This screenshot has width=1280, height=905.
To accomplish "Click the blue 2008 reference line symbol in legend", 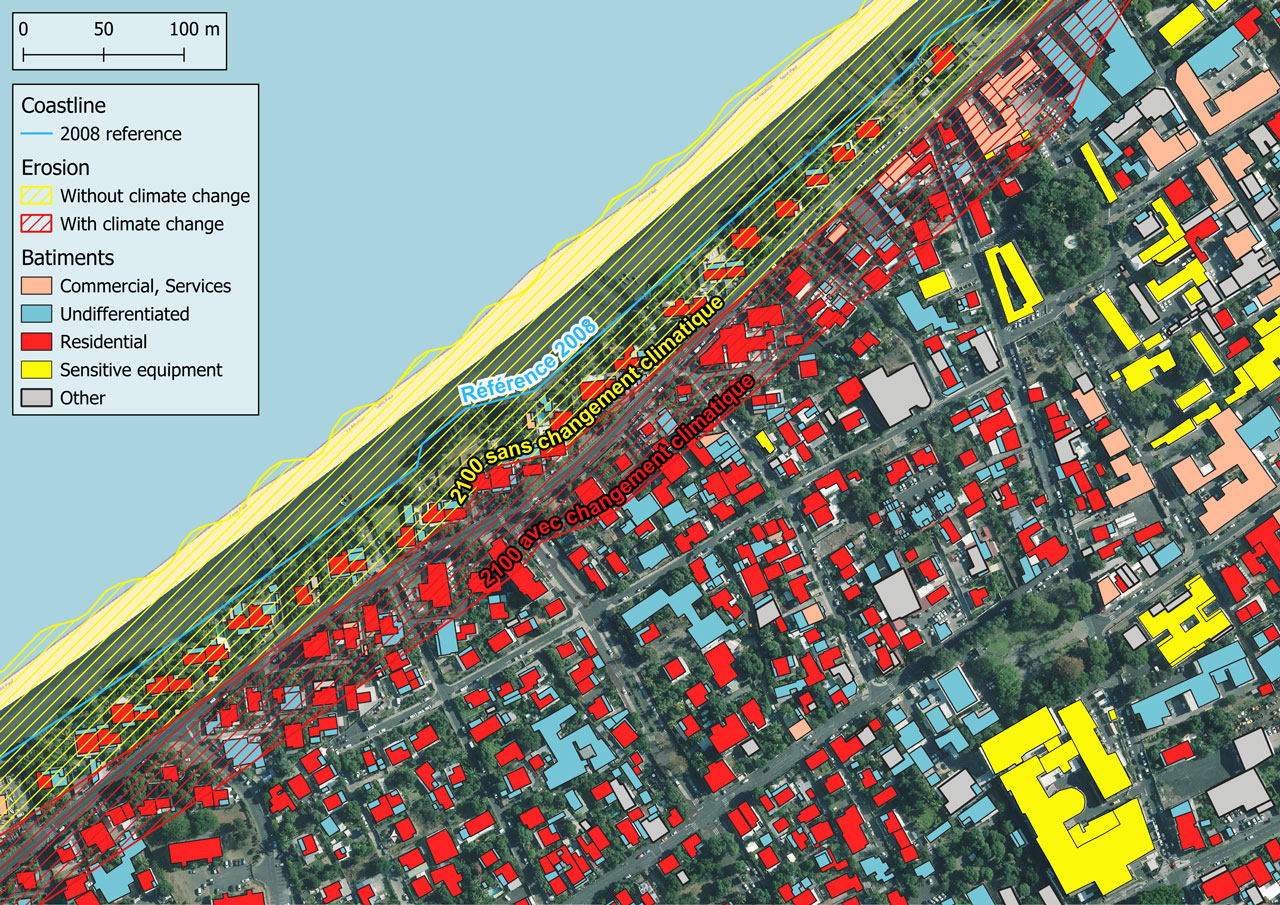I will point(37,134).
